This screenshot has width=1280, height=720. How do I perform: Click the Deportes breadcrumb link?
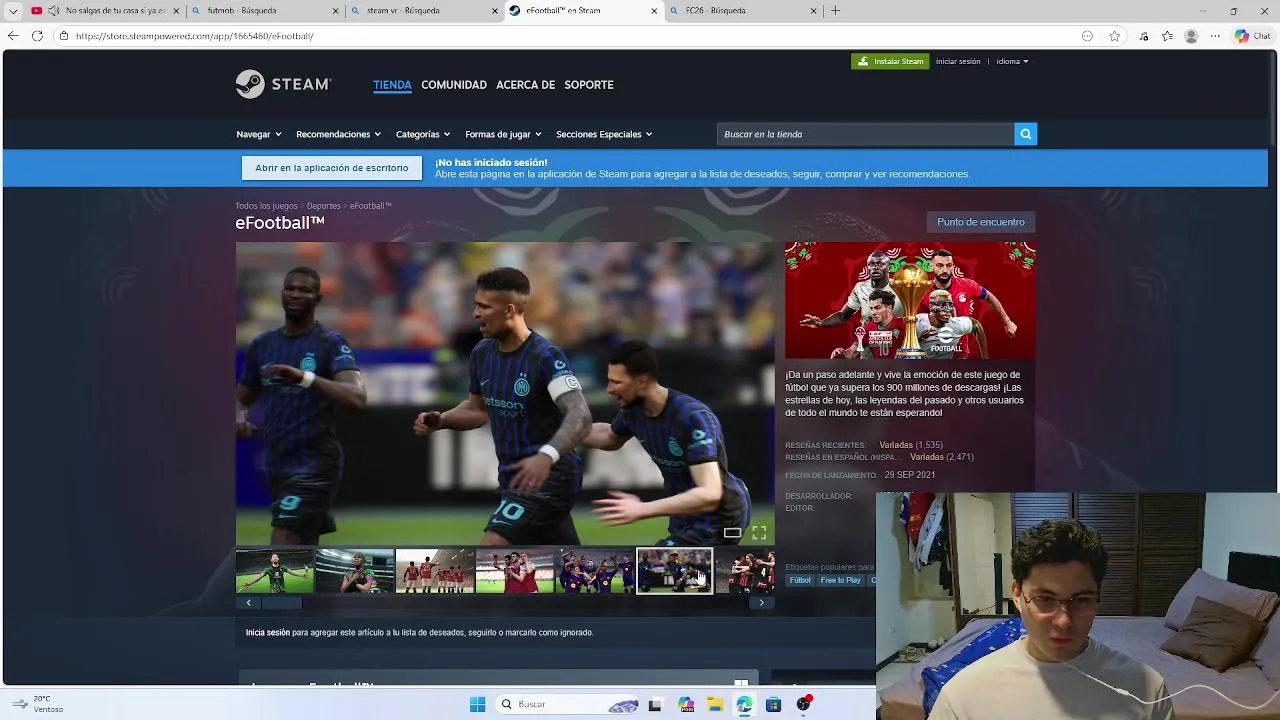(323, 206)
